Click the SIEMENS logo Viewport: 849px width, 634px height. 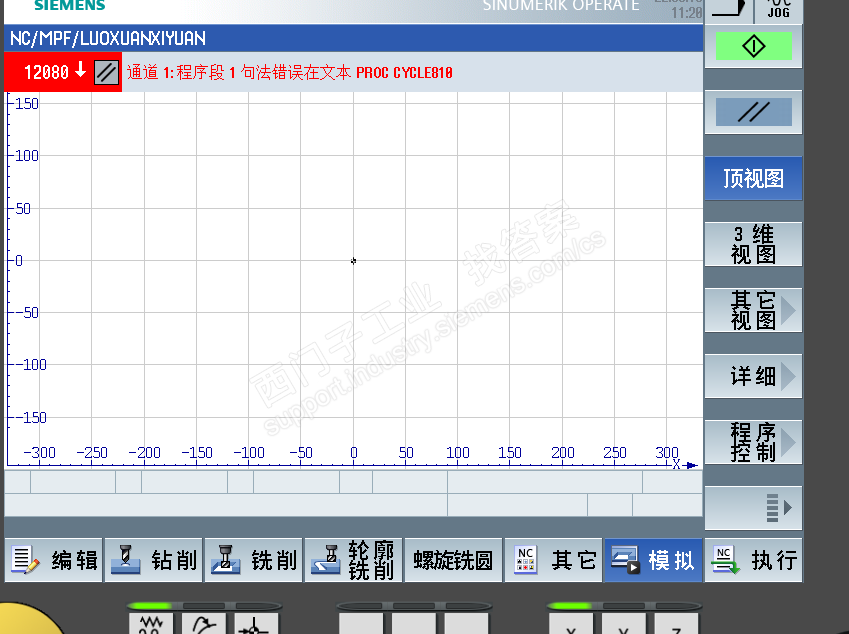pyautogui.click(x=70, y=5)
